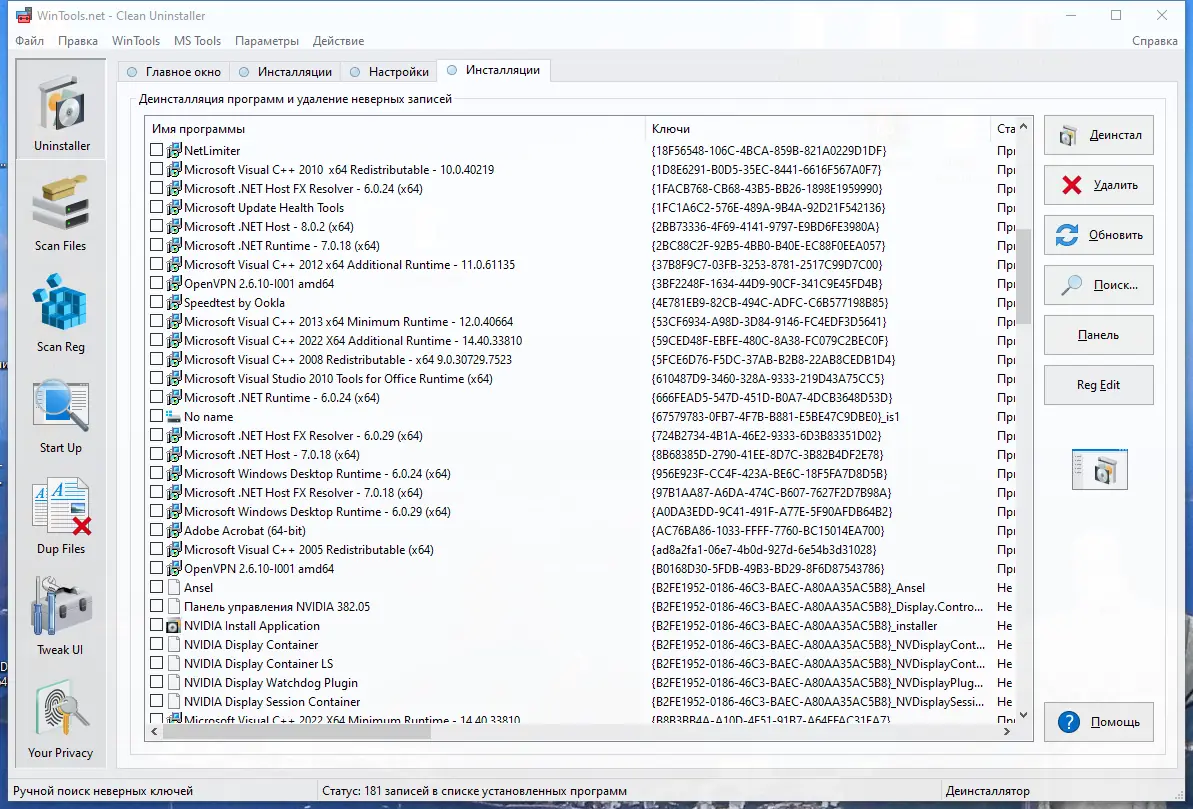The image size is (1193, 809).
Task: Click the Поиск... search button
Action: click(x=1099, y=285)
